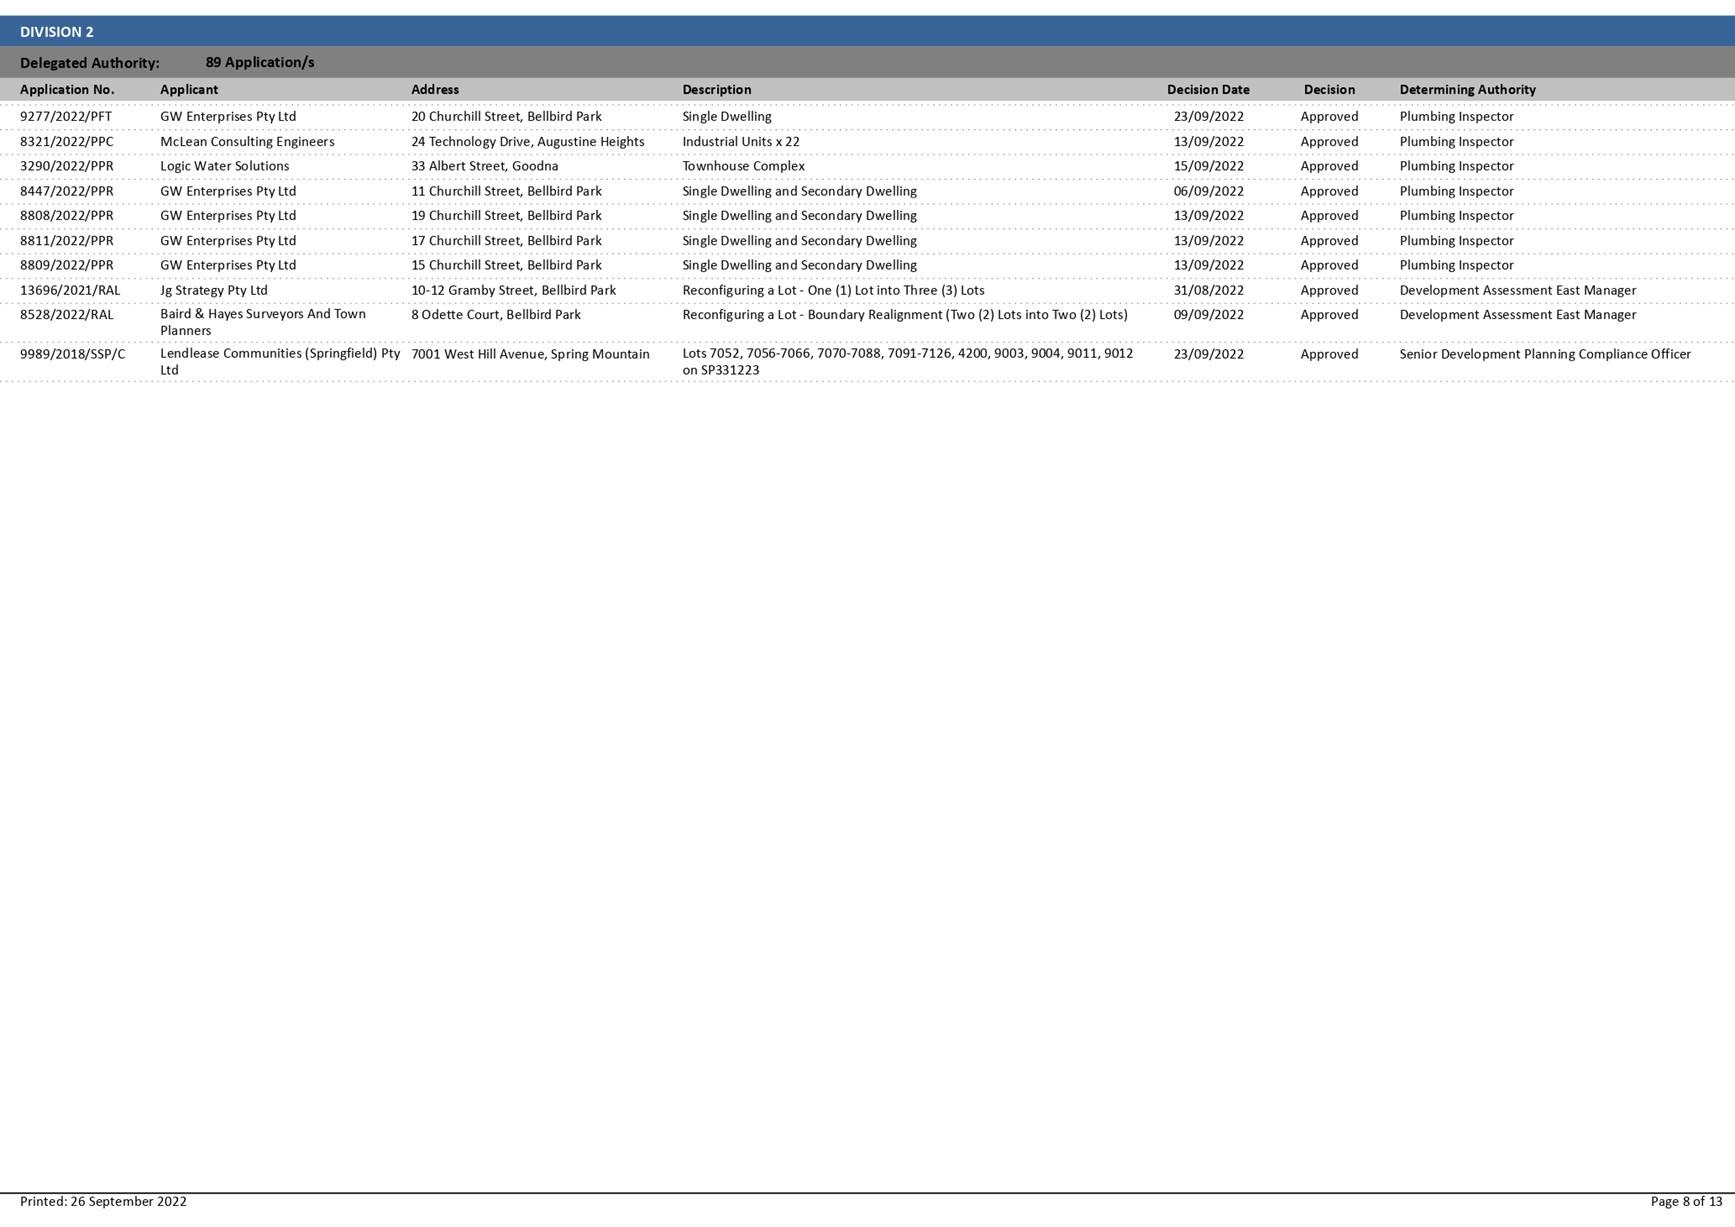Click address 15 Churchill Street, Bellbird Park
This screenshot has height=1227, width=1735.
[506, 265]
